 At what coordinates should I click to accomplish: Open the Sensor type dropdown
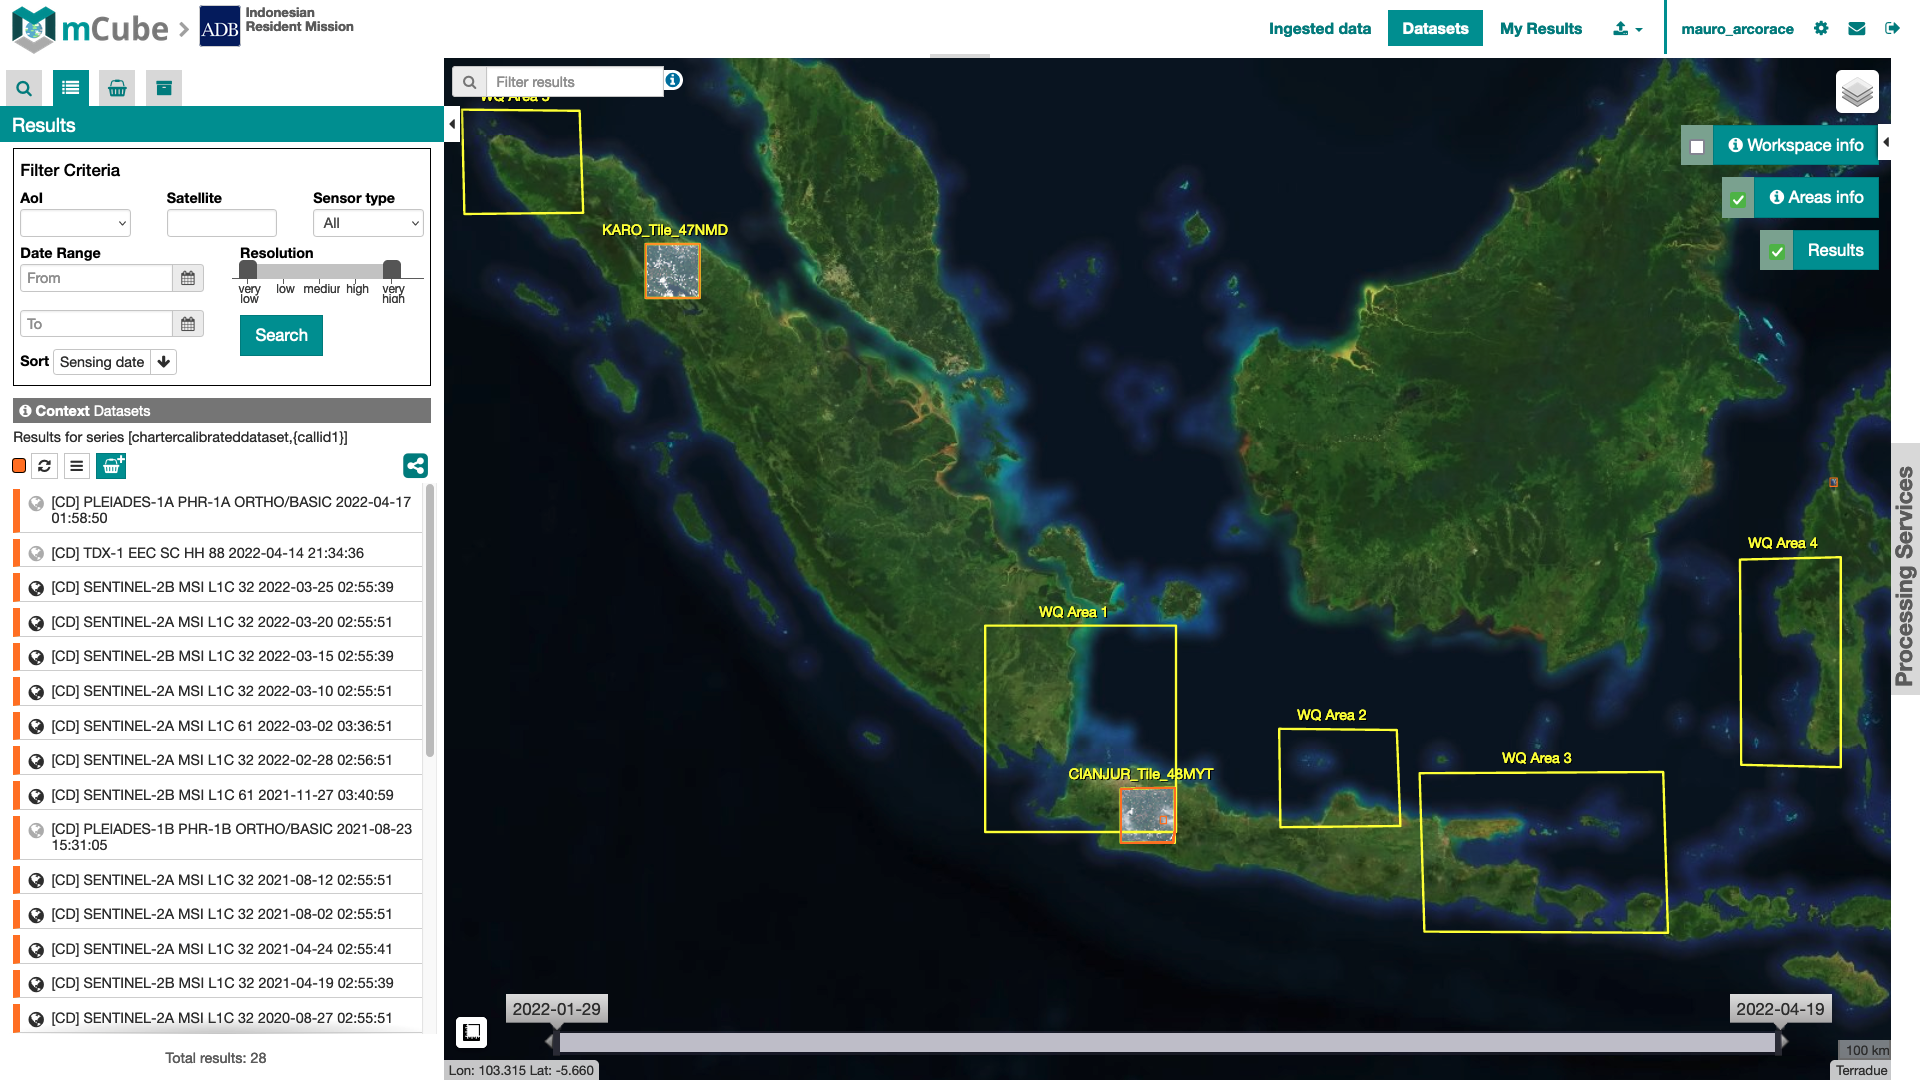[x=368, y=222]
